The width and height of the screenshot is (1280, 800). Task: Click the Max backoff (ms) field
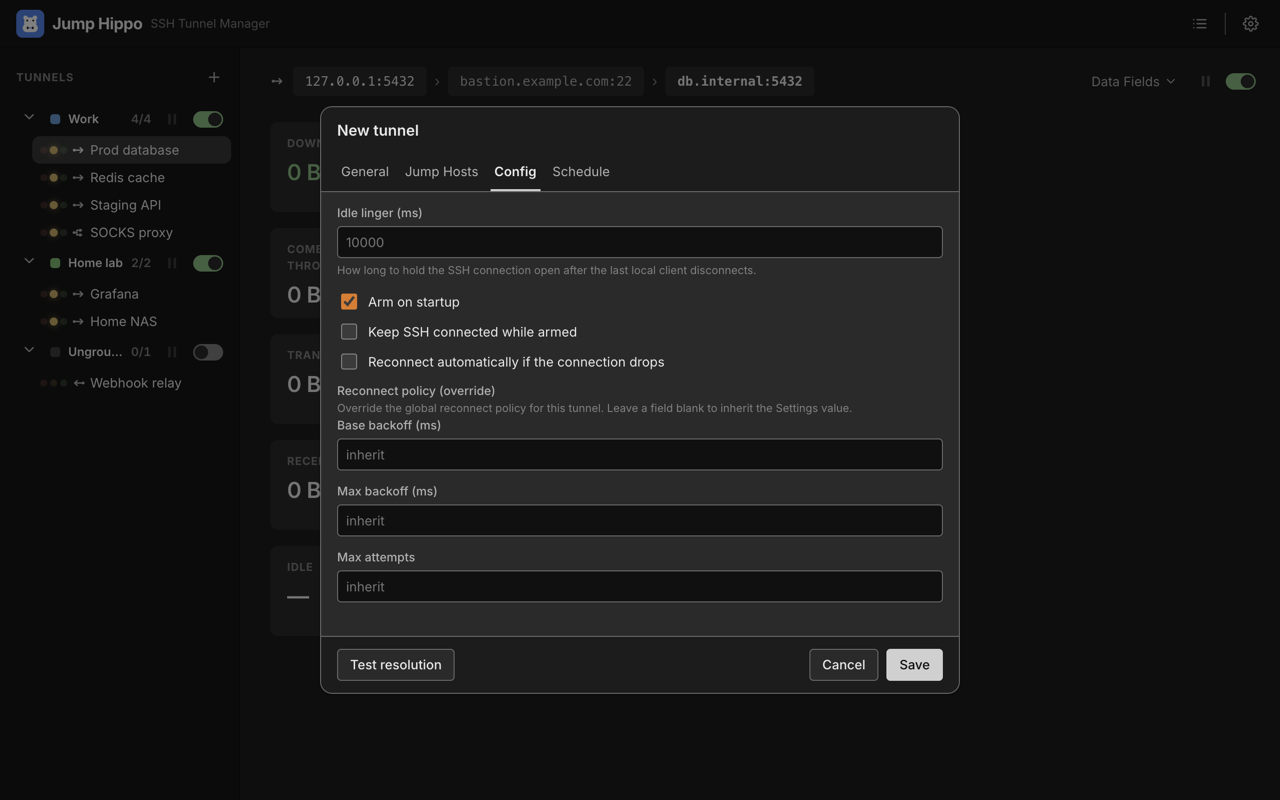[x=640, y=520]
